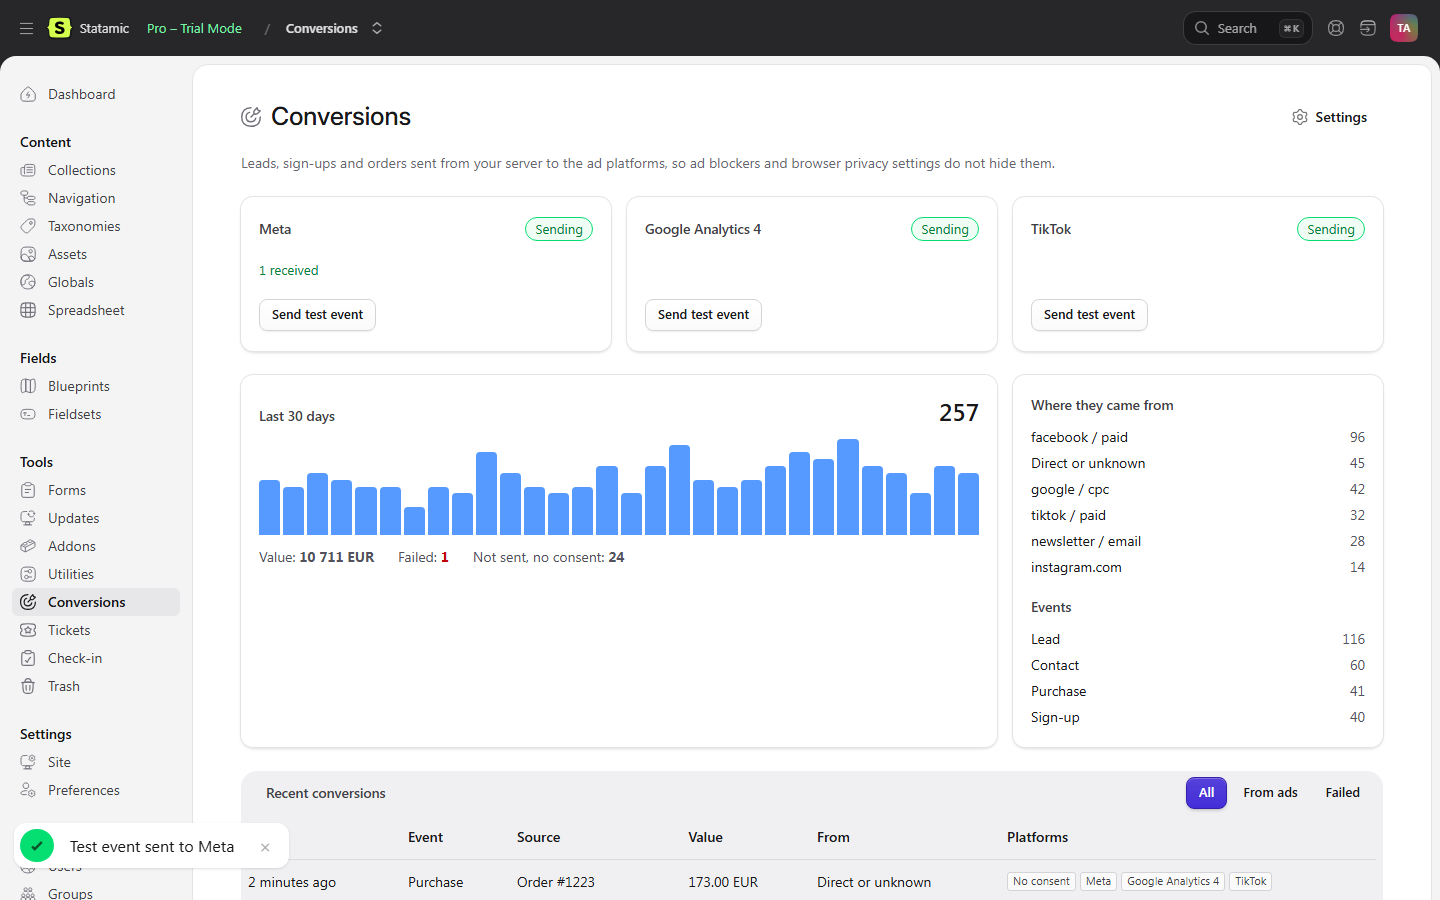Viewport: 1440px width, 900px height.
Task: Send test event for TikTok
Action: 1089,315
